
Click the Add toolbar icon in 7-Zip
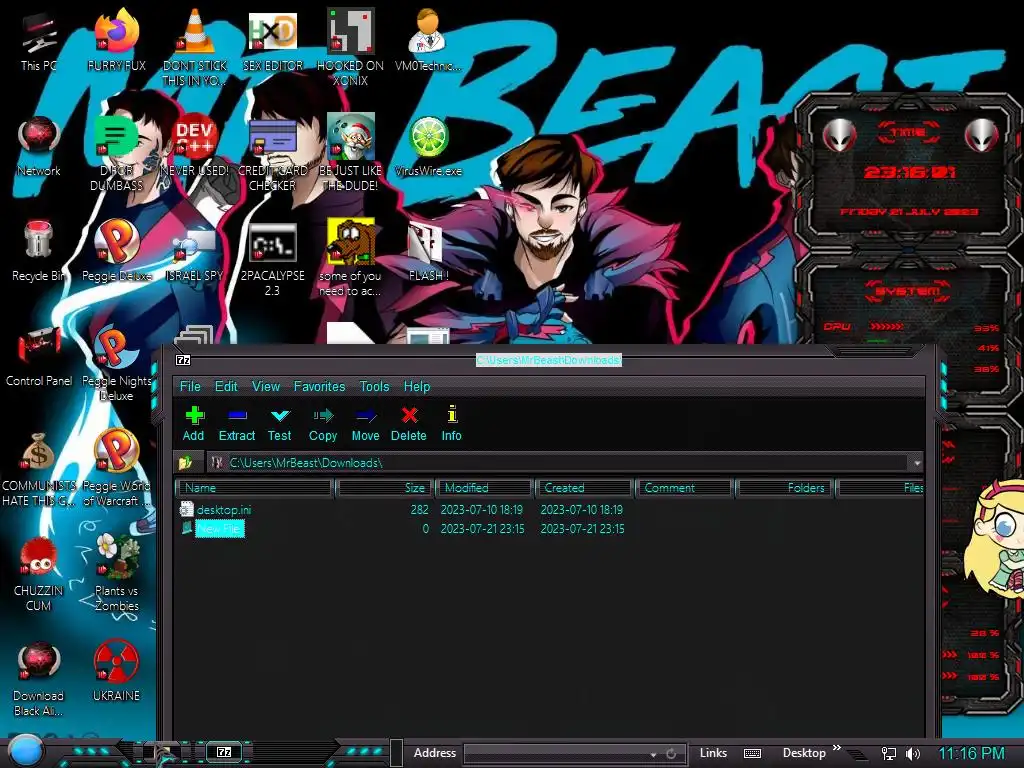point(194,416)
